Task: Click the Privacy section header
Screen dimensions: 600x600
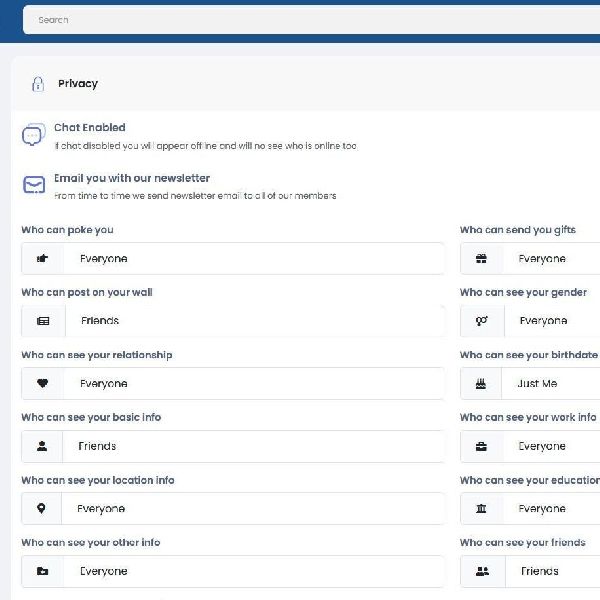Action: point(78,84)
